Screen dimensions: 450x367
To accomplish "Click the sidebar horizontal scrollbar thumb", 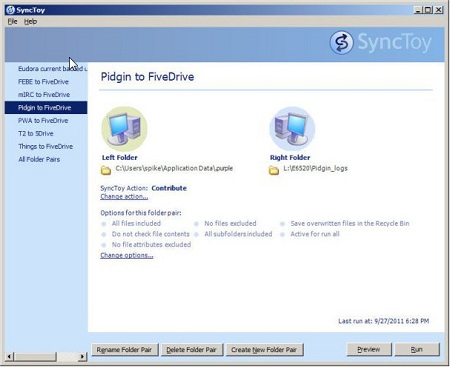I will [35, 357].
